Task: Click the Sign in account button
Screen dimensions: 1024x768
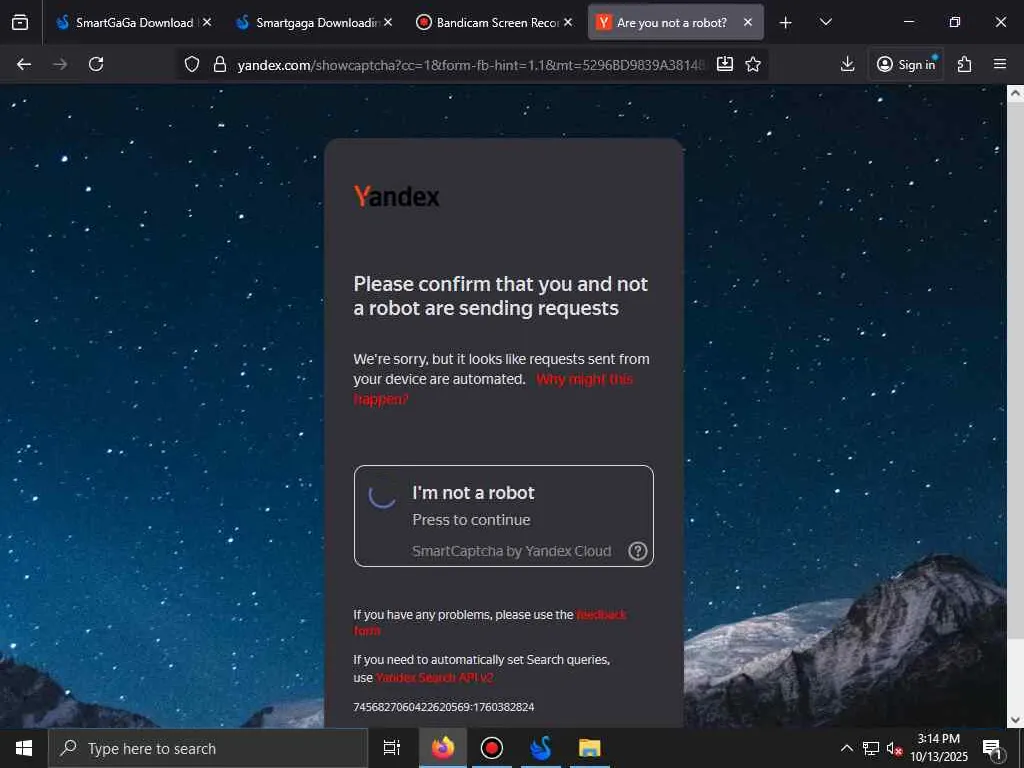Action: [x=906, y=64]
